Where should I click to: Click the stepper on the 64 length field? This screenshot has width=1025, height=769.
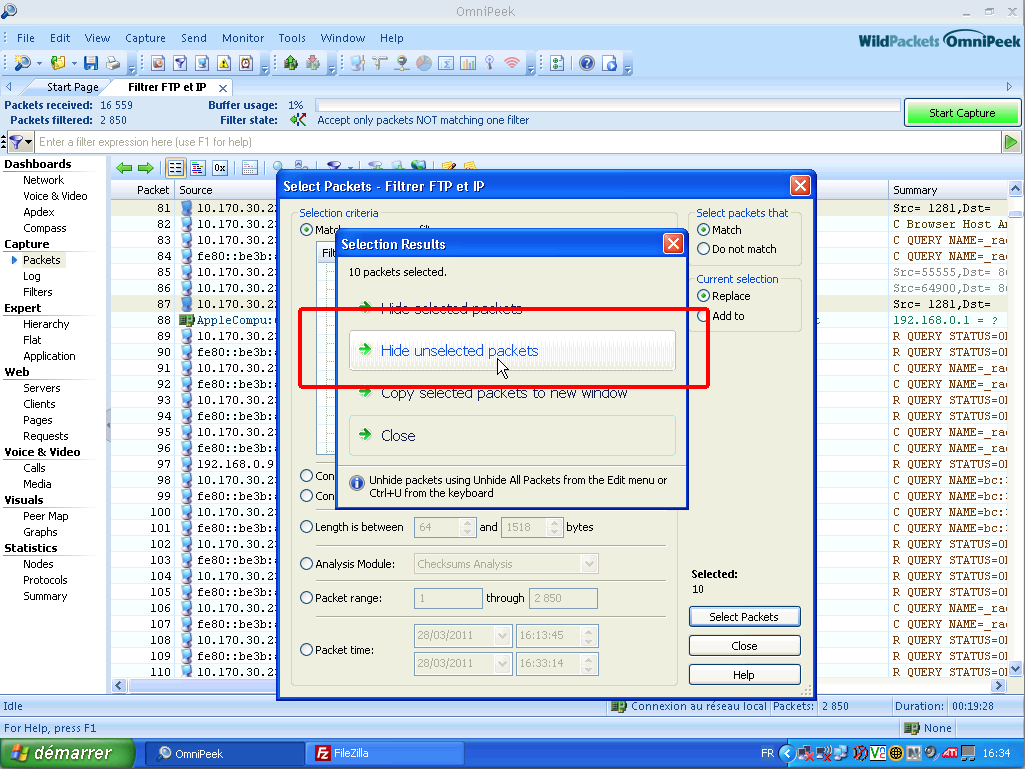[x=467, y=527]
